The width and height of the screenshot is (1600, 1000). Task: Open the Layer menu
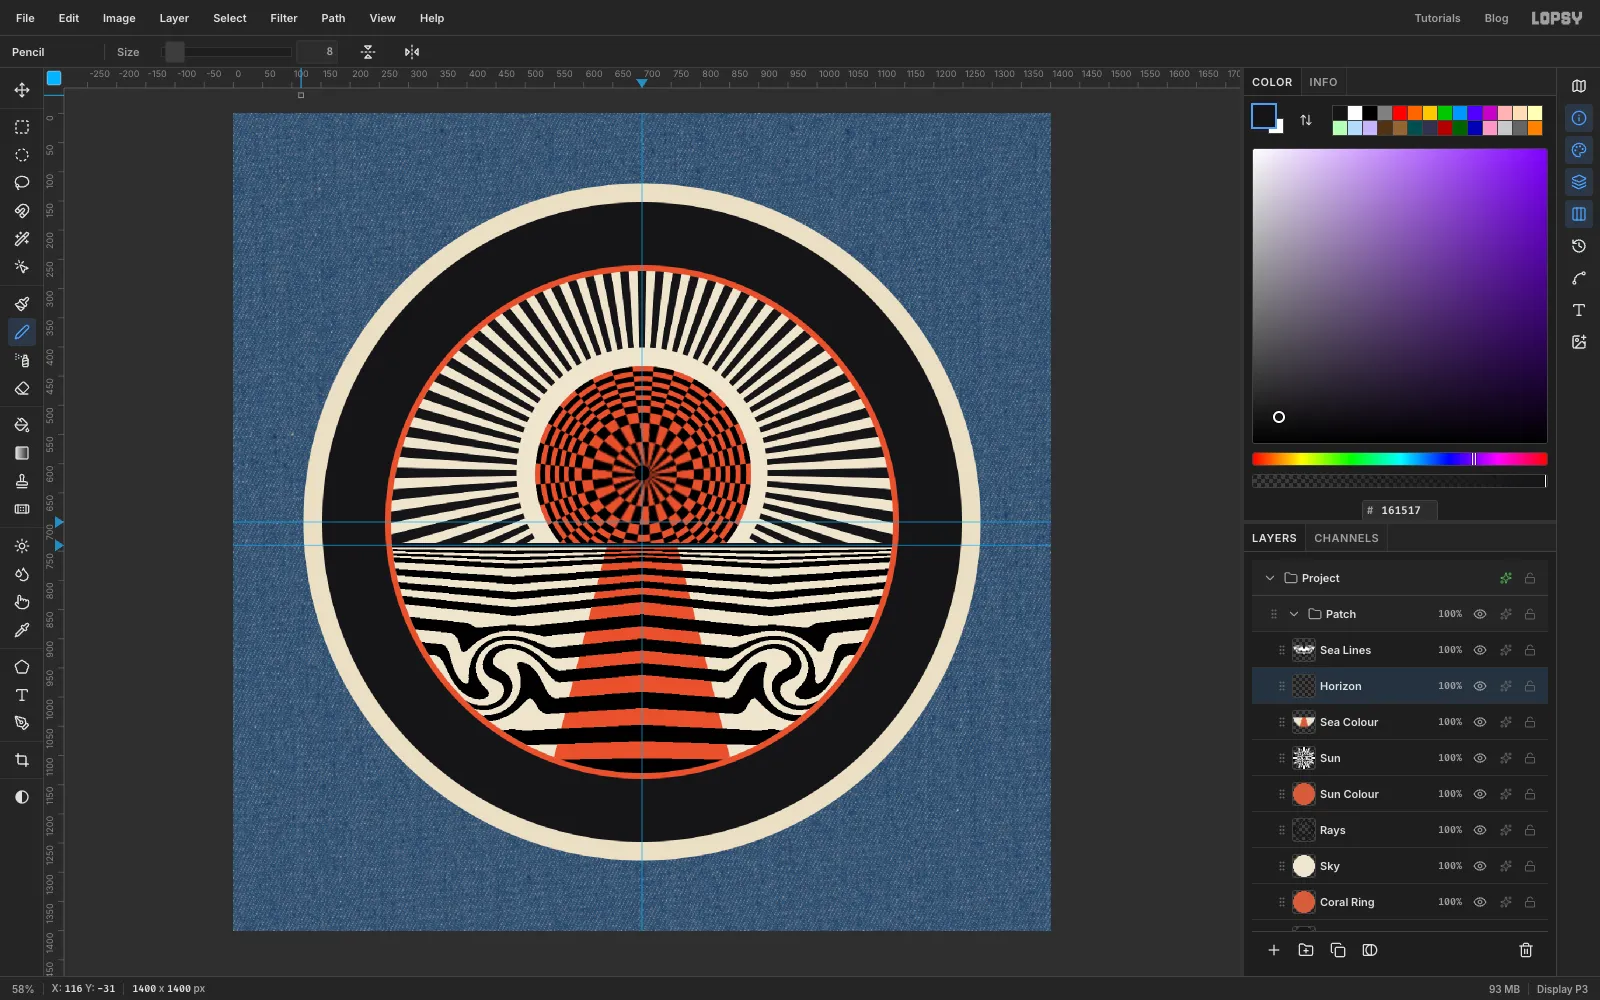(174, 18)
